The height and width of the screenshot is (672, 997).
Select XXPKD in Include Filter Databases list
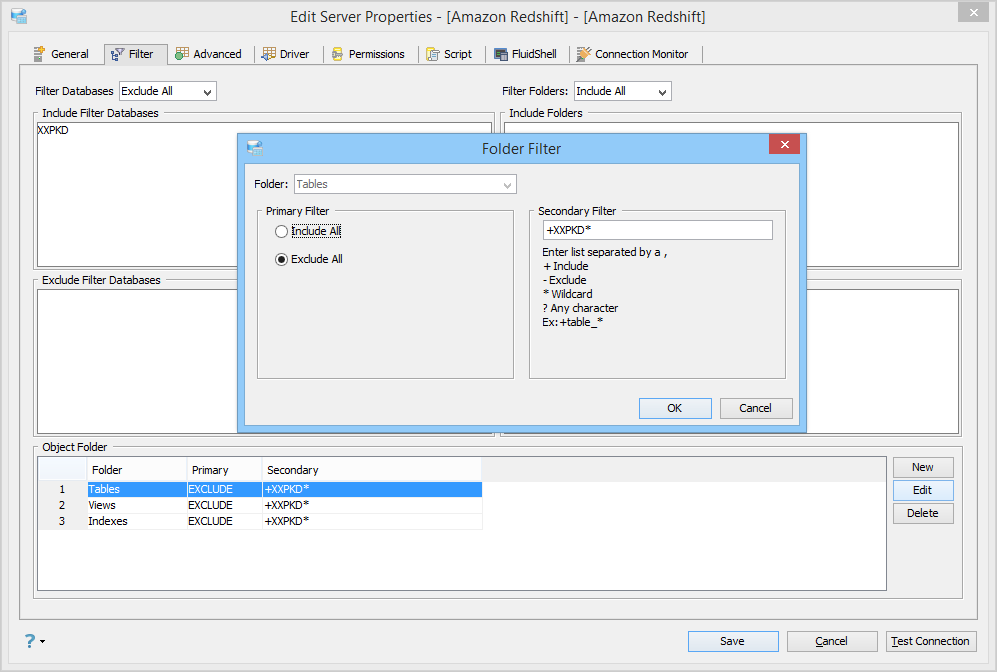[x=53, y=130]
